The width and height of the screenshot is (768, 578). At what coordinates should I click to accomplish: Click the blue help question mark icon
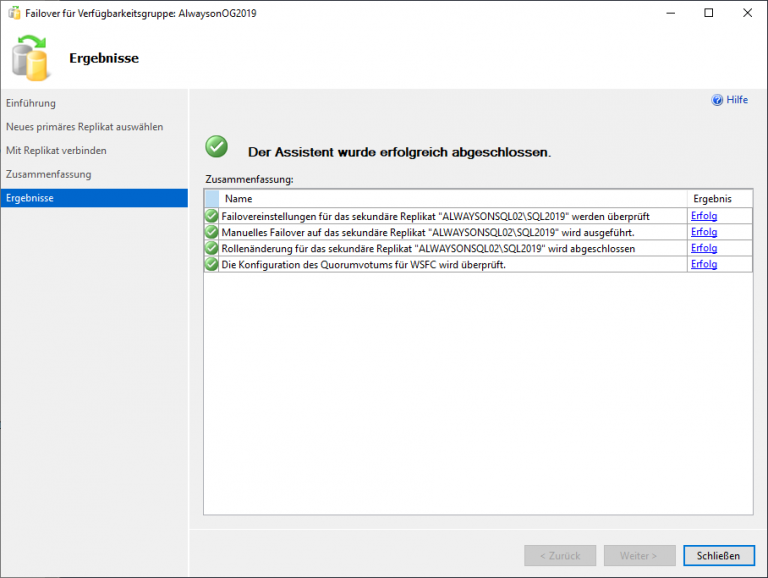pyautogui.click(x=717, y=100)
